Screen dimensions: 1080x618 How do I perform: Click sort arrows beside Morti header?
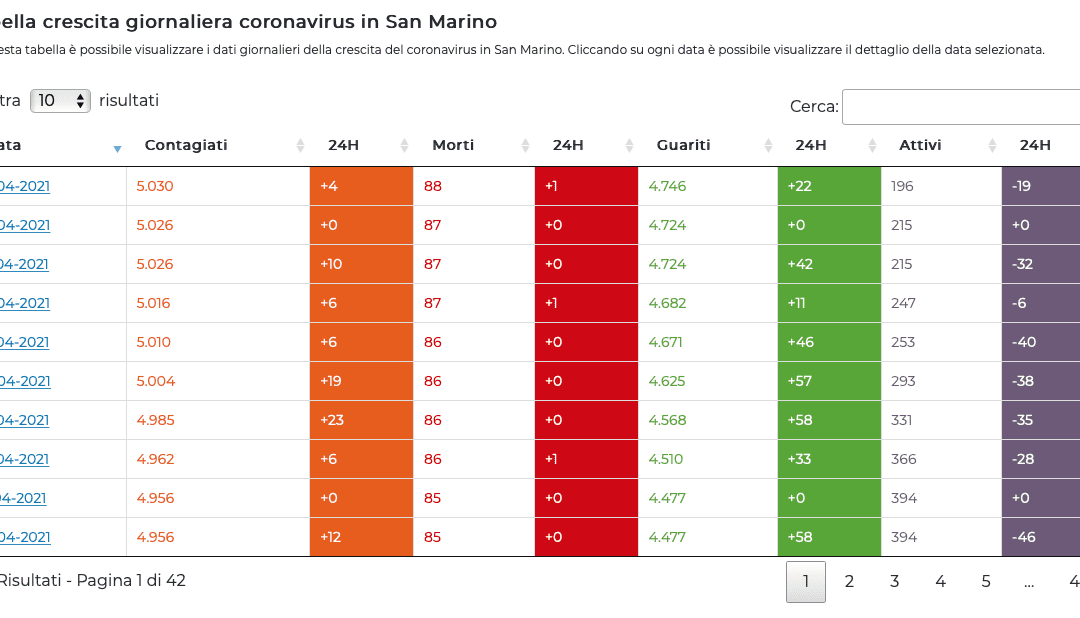[x=525, y=146]
